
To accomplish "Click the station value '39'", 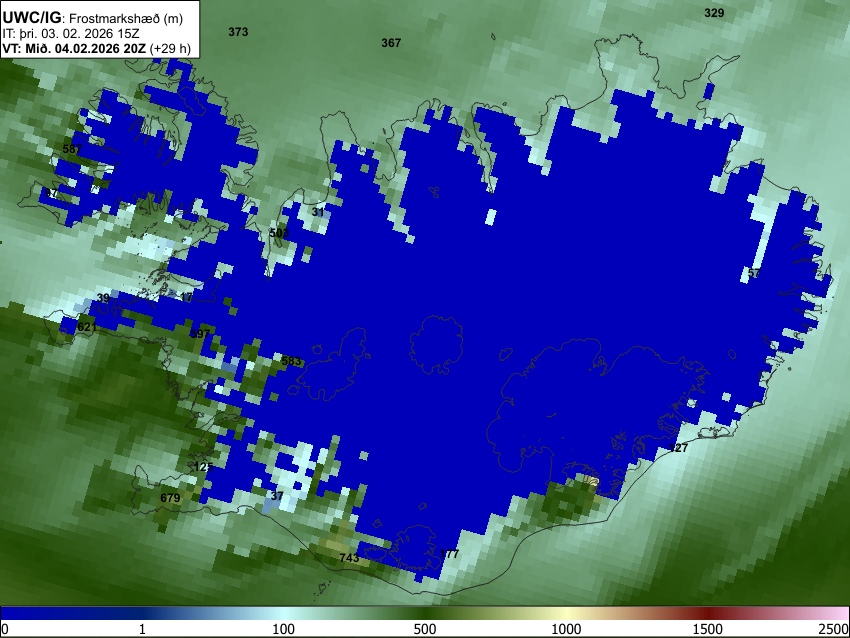I will point(103,298).
